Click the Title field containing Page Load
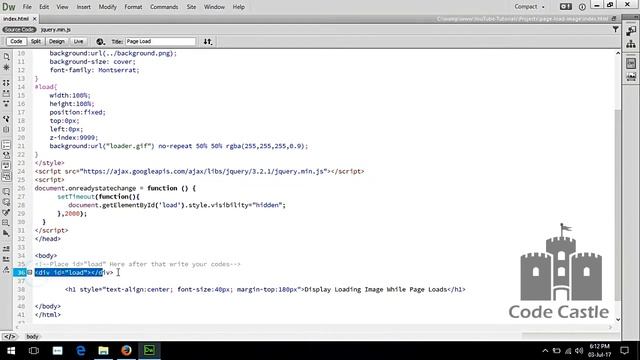This screenshot has width=640, height=360. tap(160, 42)
